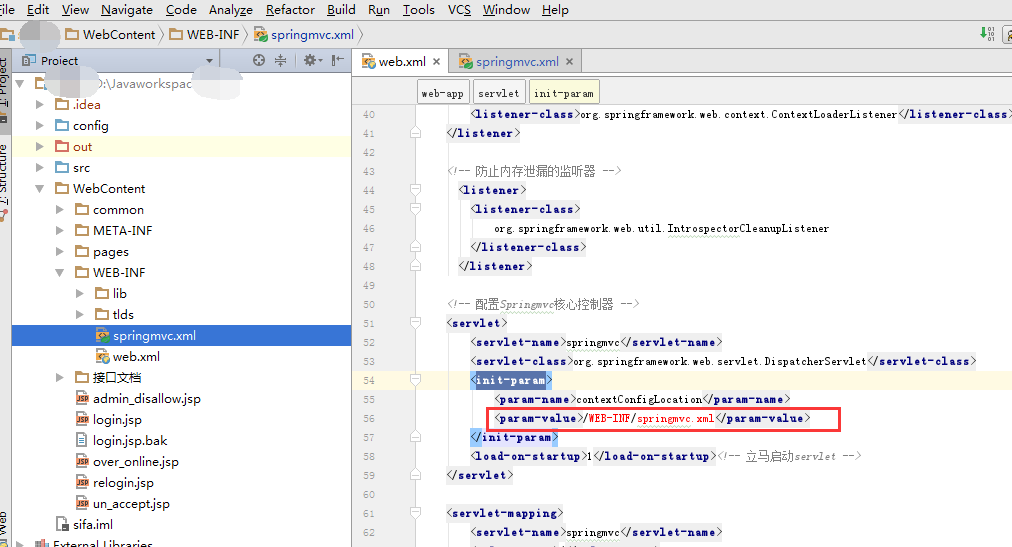1012x547 pixels.
Task: Open the Window menu
Action: coord(507,10)
